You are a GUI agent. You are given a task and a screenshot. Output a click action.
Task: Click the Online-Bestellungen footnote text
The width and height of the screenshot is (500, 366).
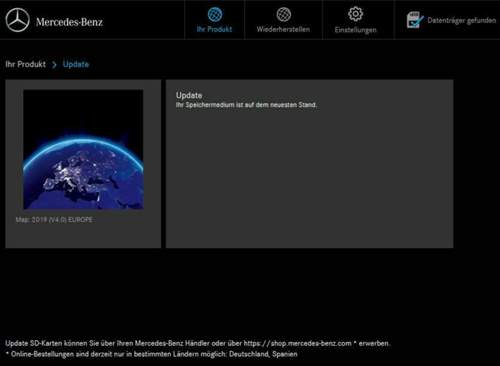(x=151, y=354)
